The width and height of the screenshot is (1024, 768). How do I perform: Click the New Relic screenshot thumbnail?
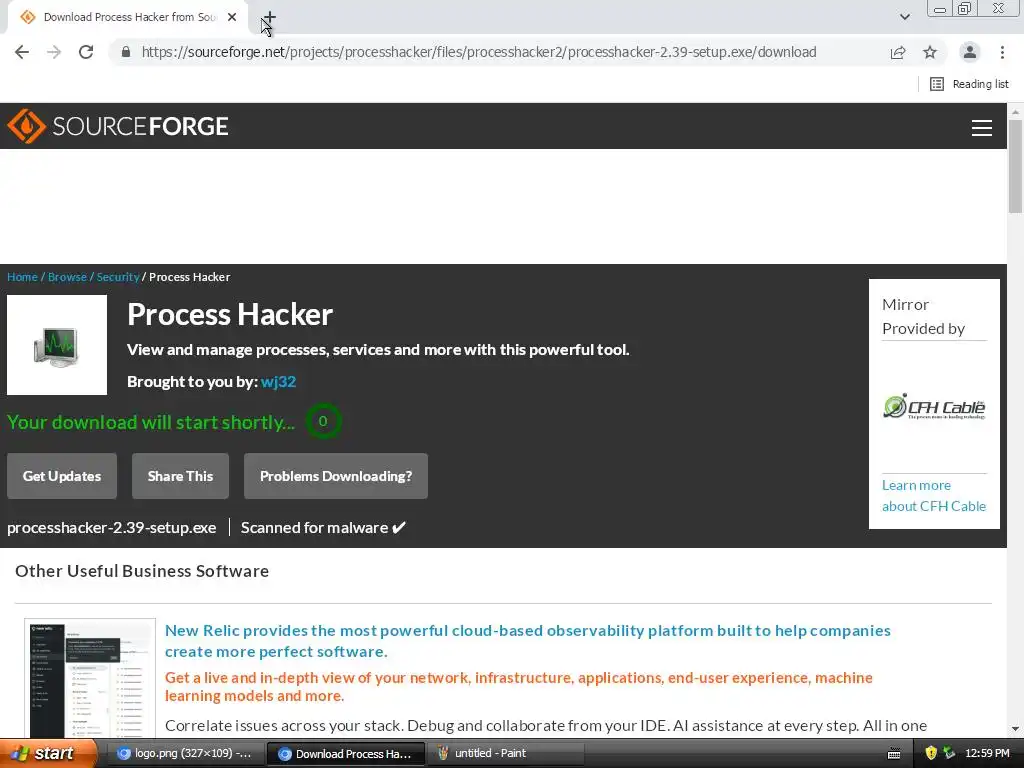[x=90, y=679]
